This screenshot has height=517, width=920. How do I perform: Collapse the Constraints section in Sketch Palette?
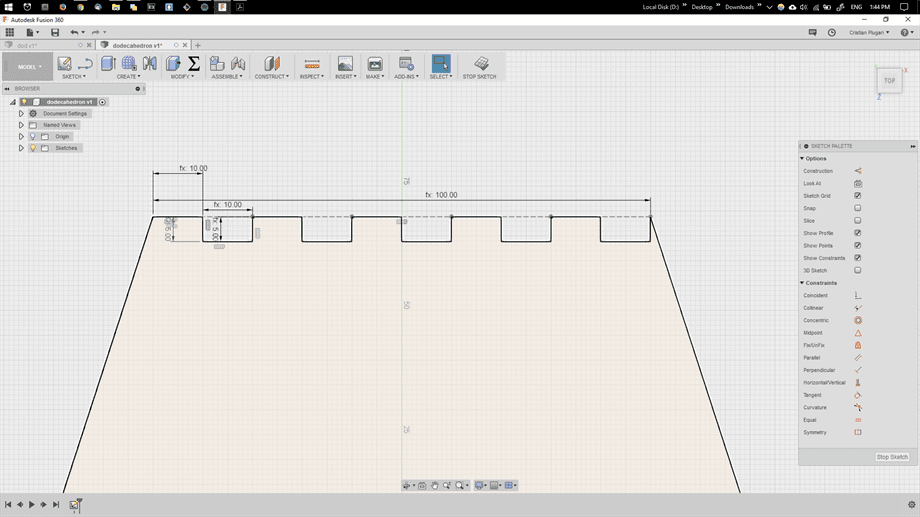802,283
